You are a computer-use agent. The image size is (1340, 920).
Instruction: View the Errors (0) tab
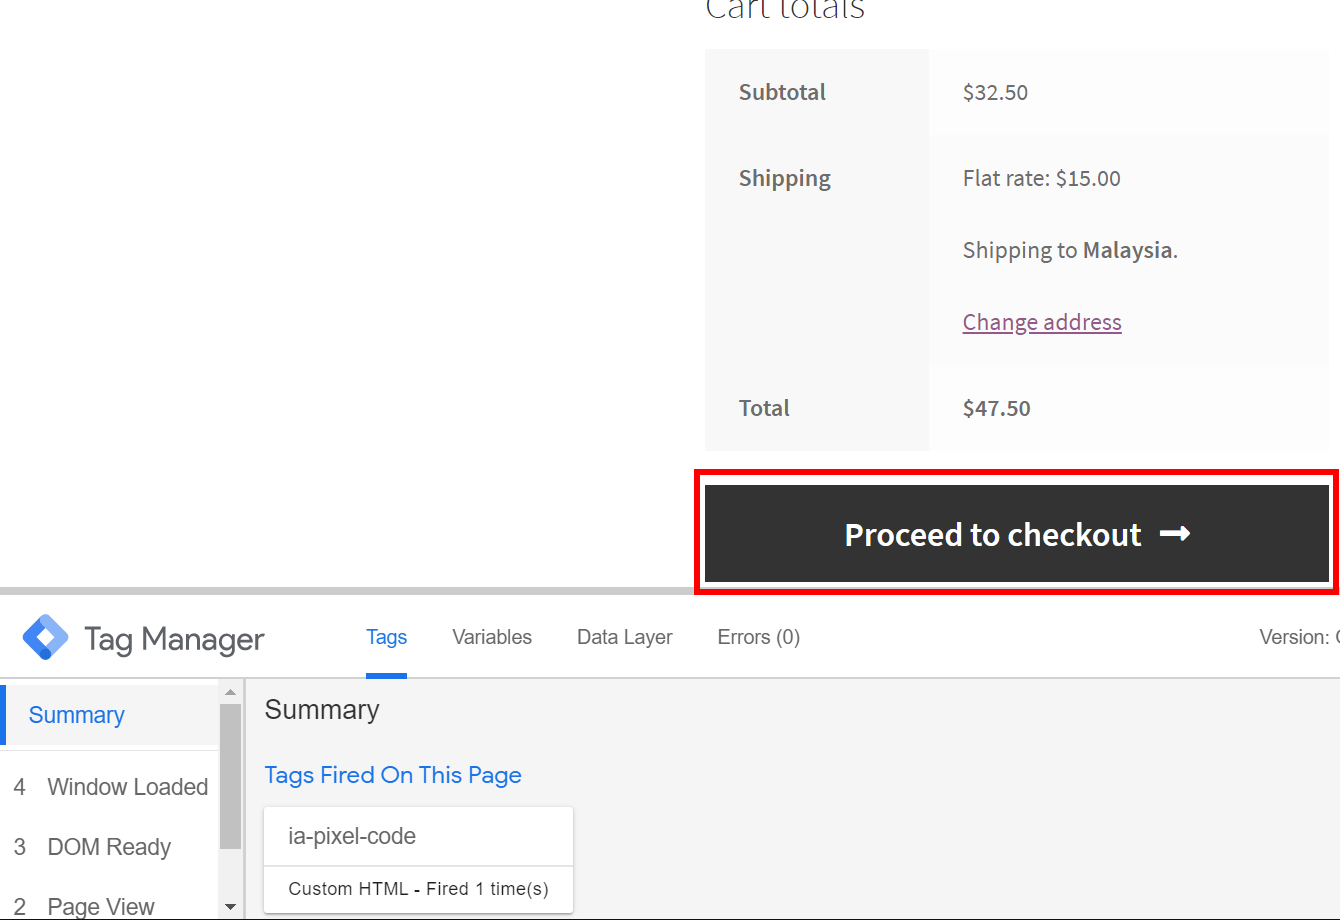758,637
